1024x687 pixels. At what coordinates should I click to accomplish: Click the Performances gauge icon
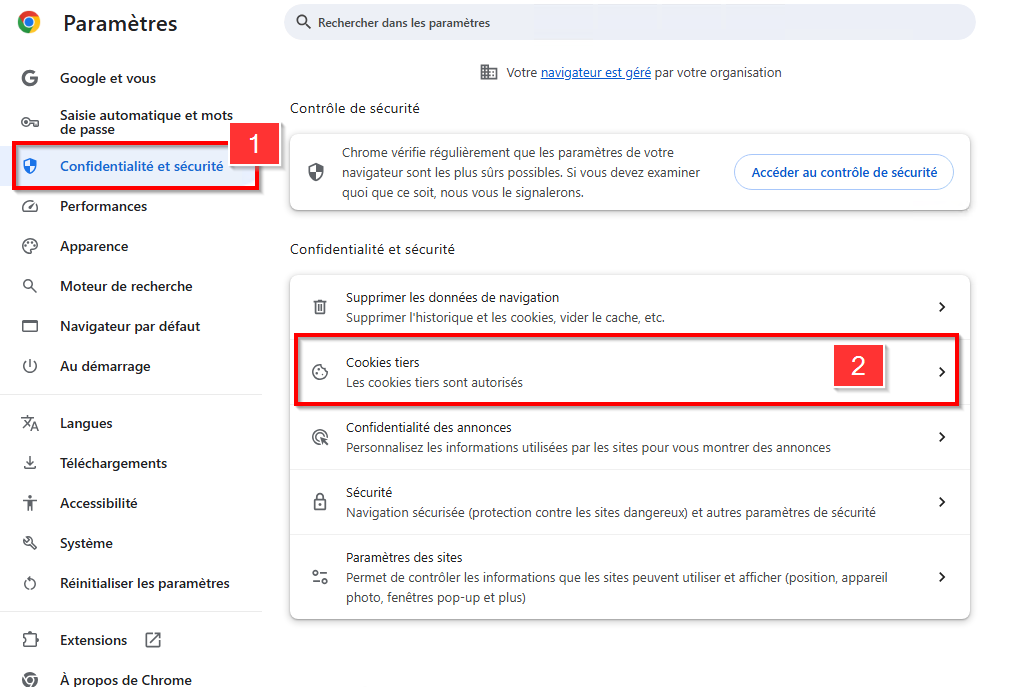pos(30,206)
